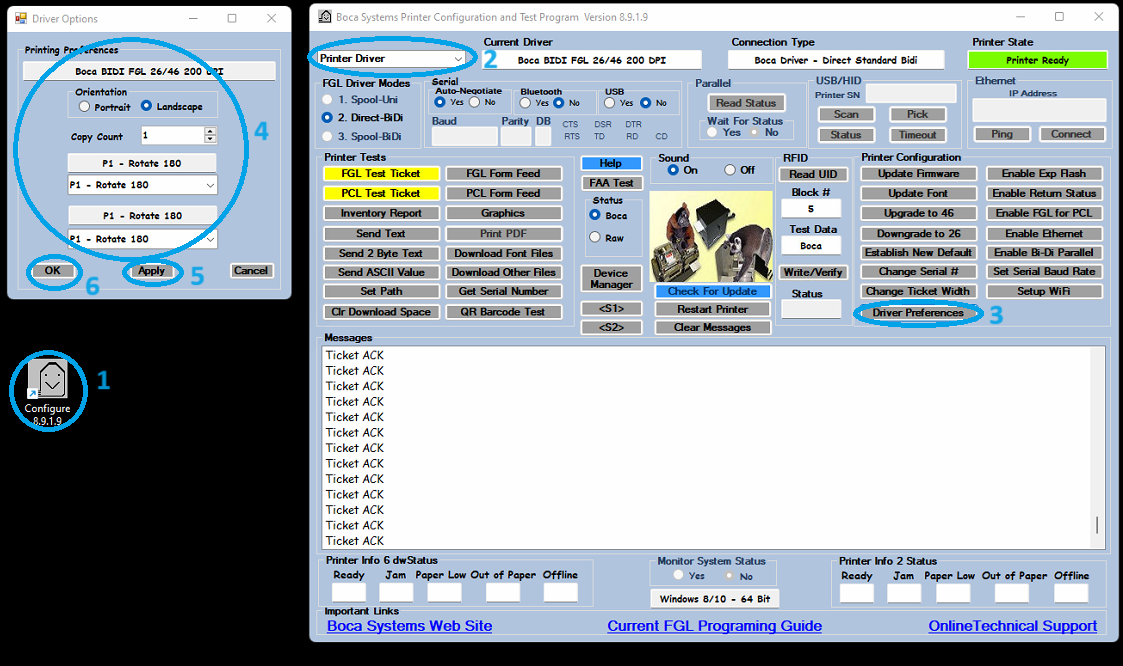The image size is (1123, 666).
Task: Increase Copy Count with up arrow
Action: (x=210, y=131)
